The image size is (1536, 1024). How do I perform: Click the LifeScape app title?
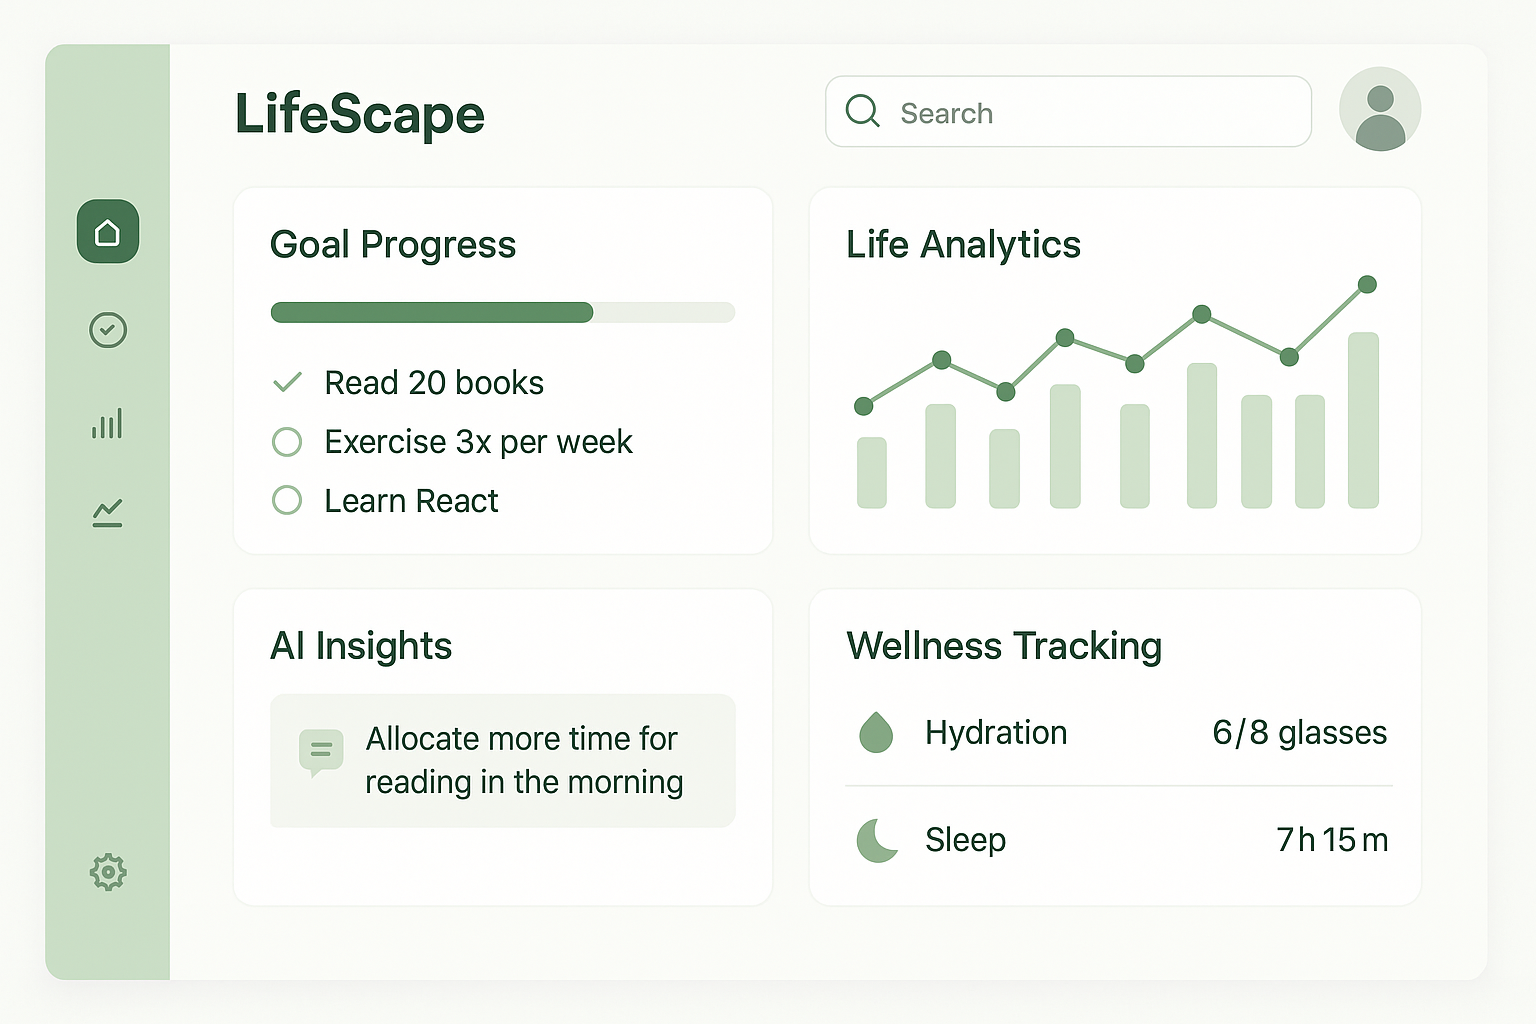coord(359,114)
